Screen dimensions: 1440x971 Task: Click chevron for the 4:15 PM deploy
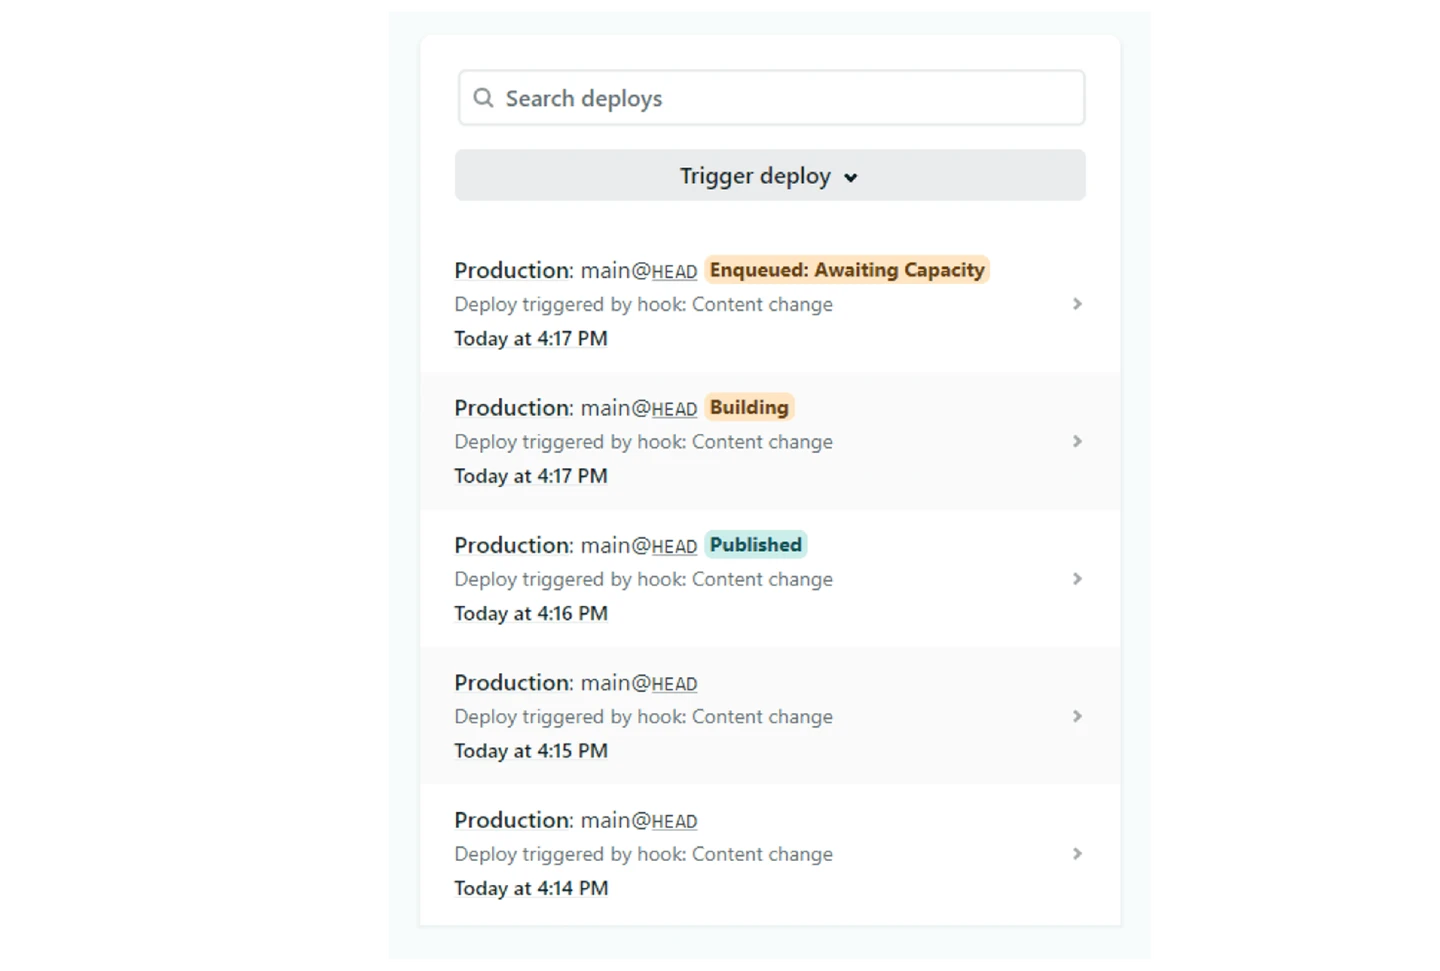tap(1077, 716)
